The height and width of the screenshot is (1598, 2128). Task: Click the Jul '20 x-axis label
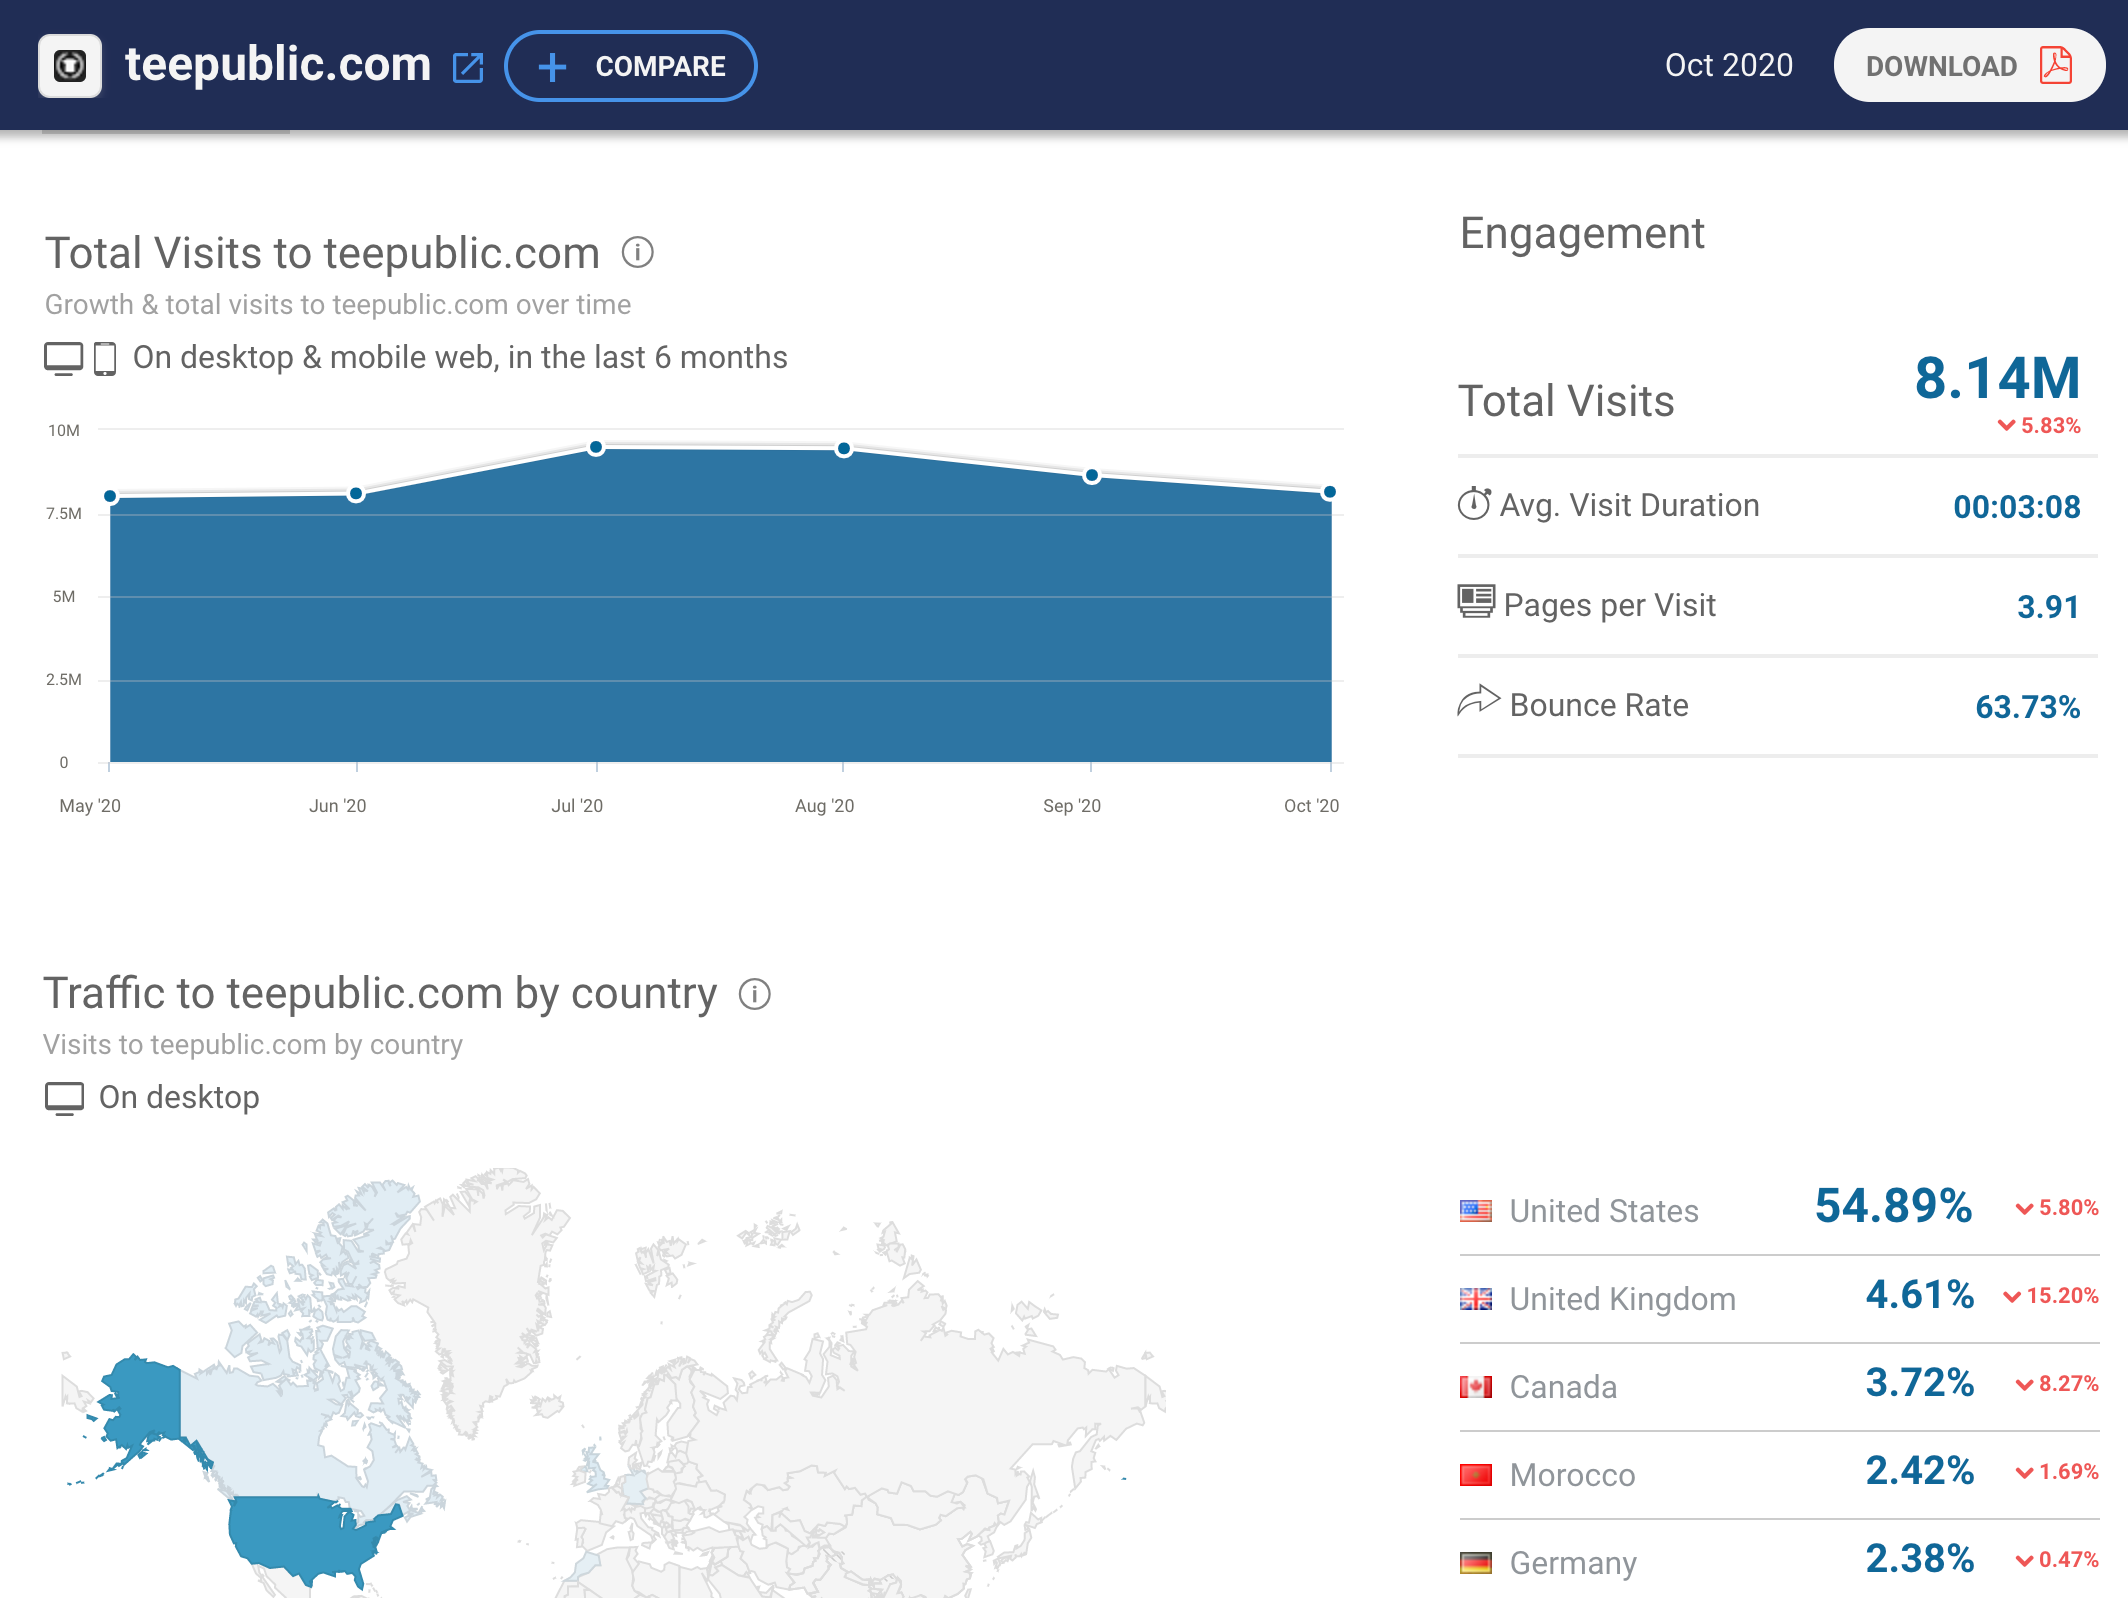pos(577,806)
